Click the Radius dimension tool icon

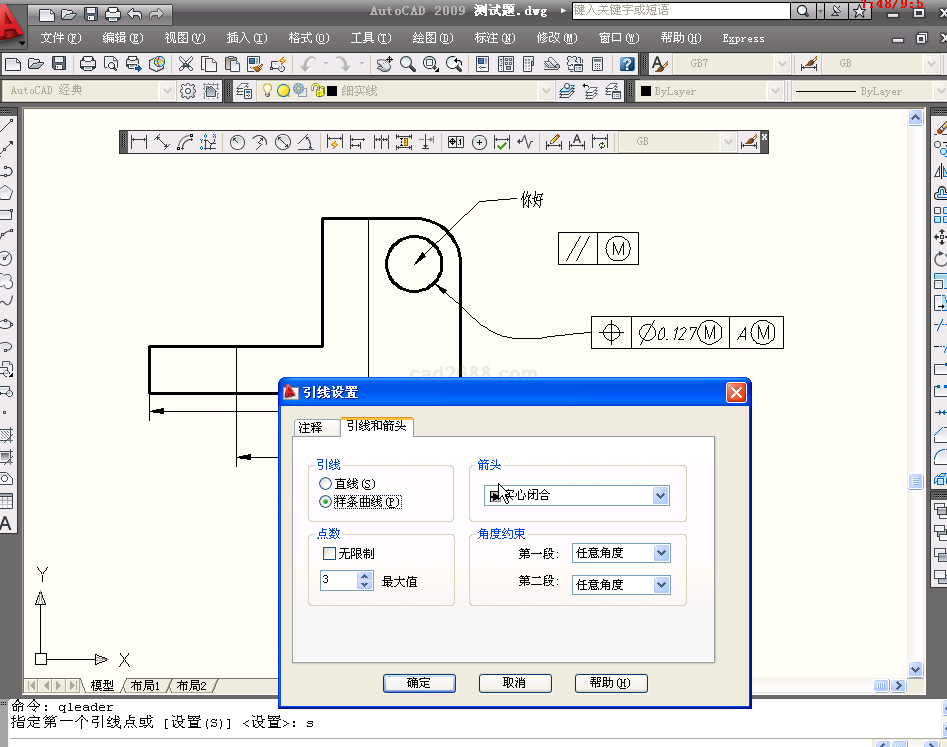(237, 142)
